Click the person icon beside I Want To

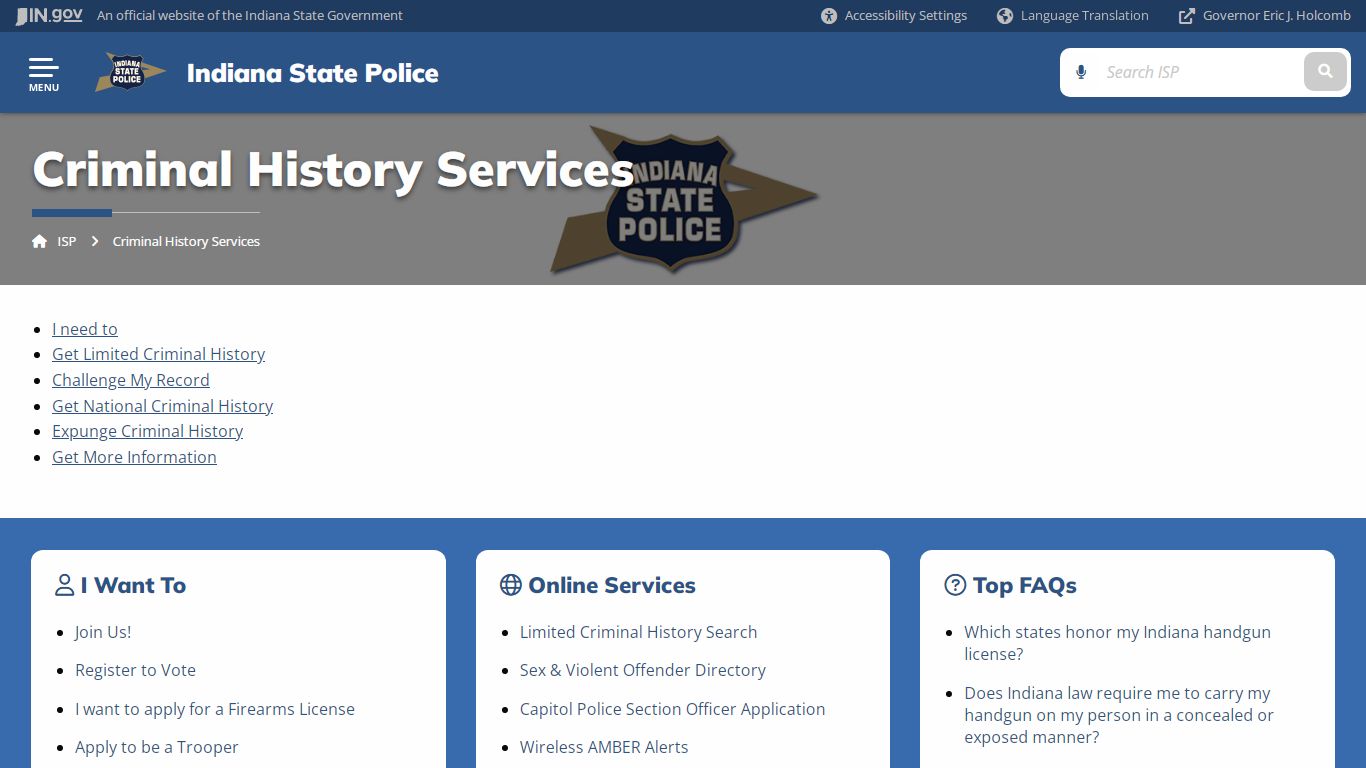point(64,585)
